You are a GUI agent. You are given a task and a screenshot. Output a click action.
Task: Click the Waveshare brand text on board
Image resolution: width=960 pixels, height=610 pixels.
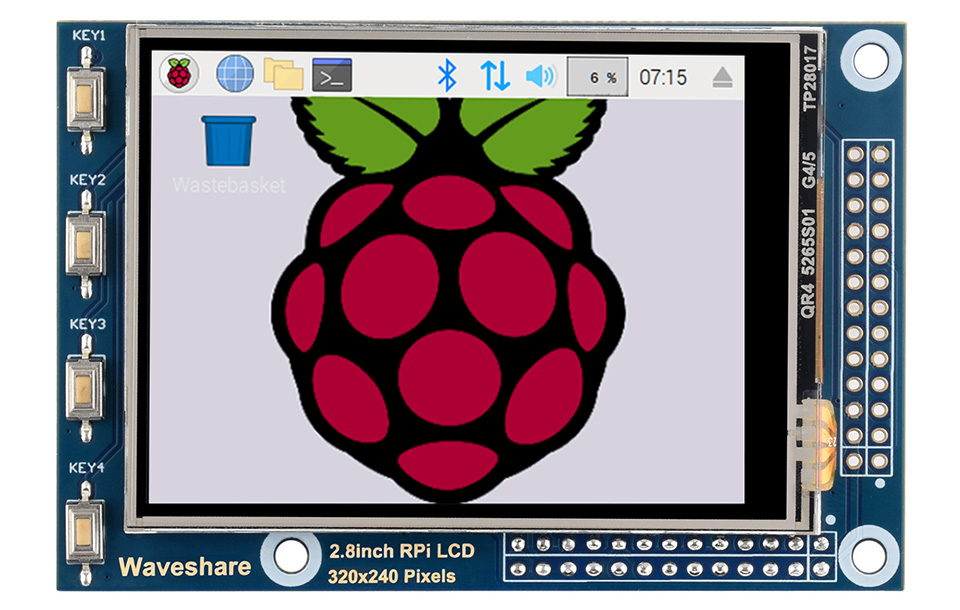pyautogui.click(x=185, y=567)
